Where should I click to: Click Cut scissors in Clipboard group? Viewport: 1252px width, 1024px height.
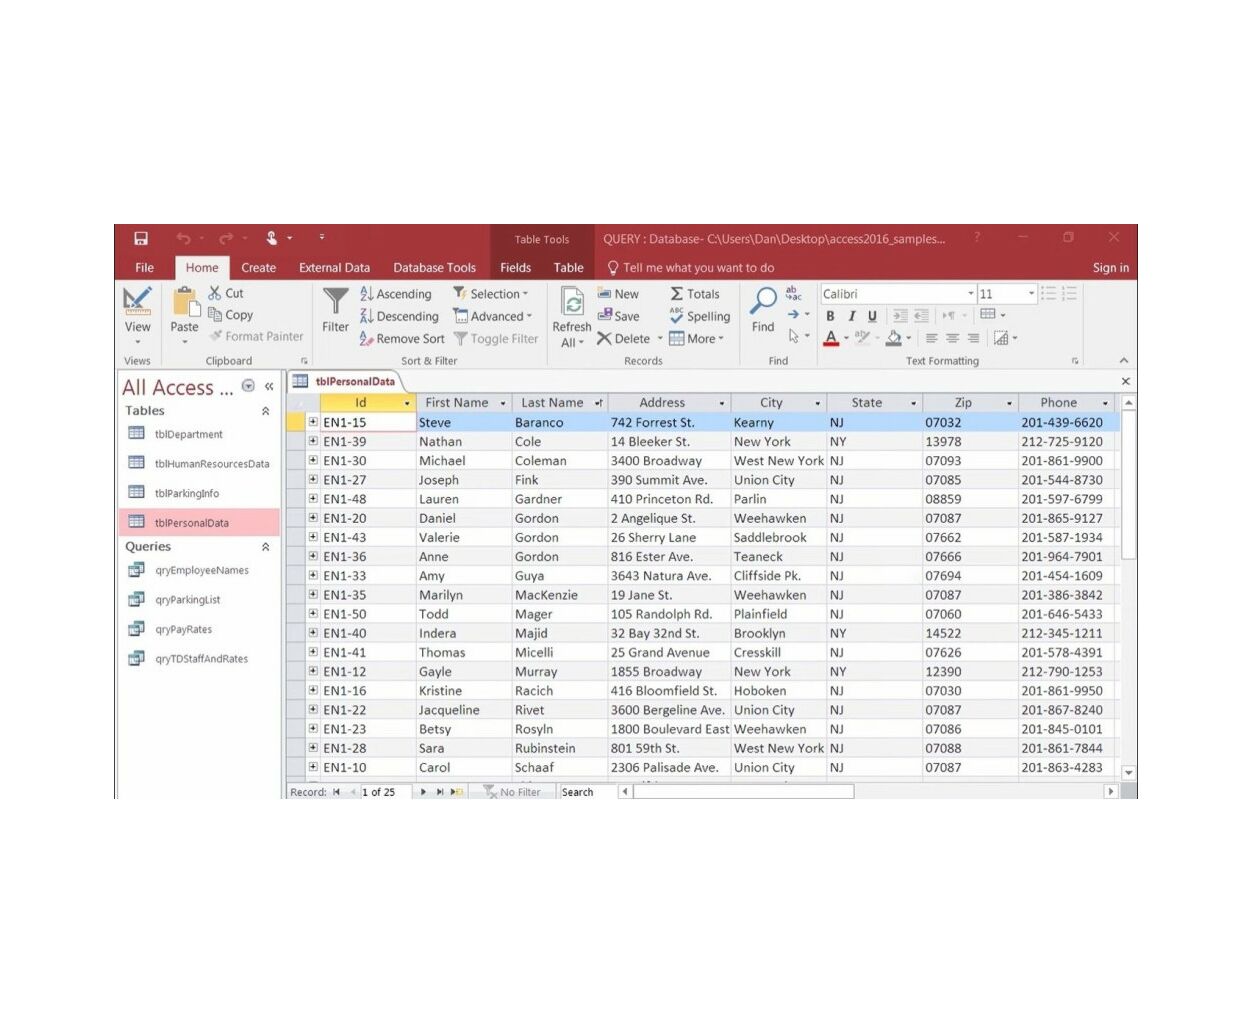(214, 293)
